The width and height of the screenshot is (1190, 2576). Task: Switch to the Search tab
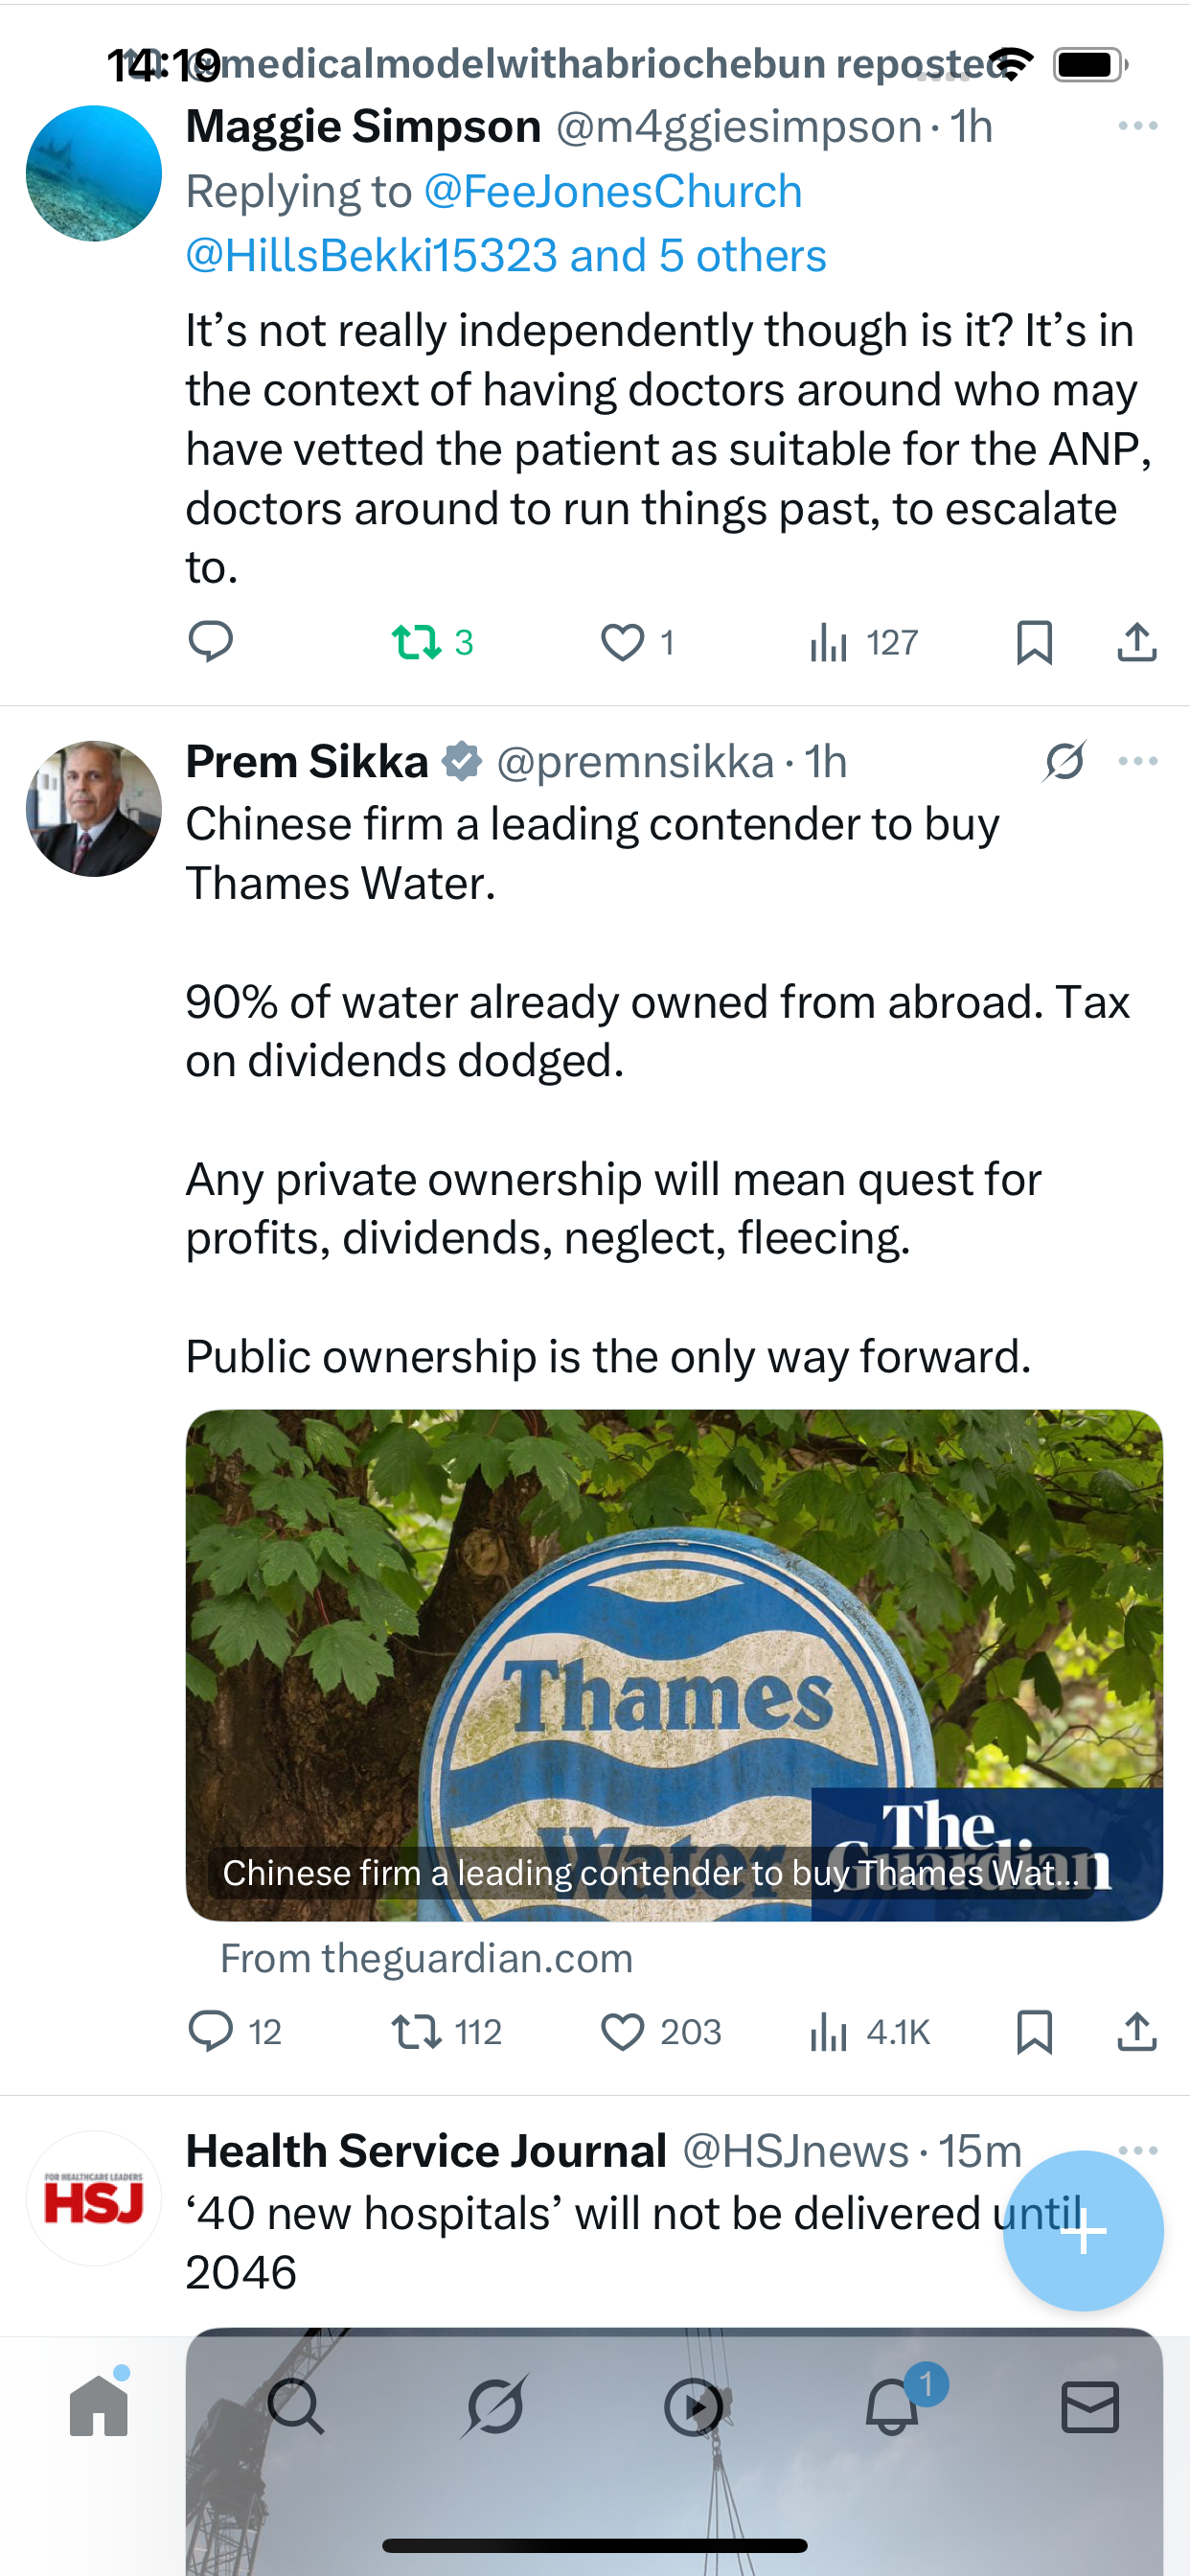296,2406
